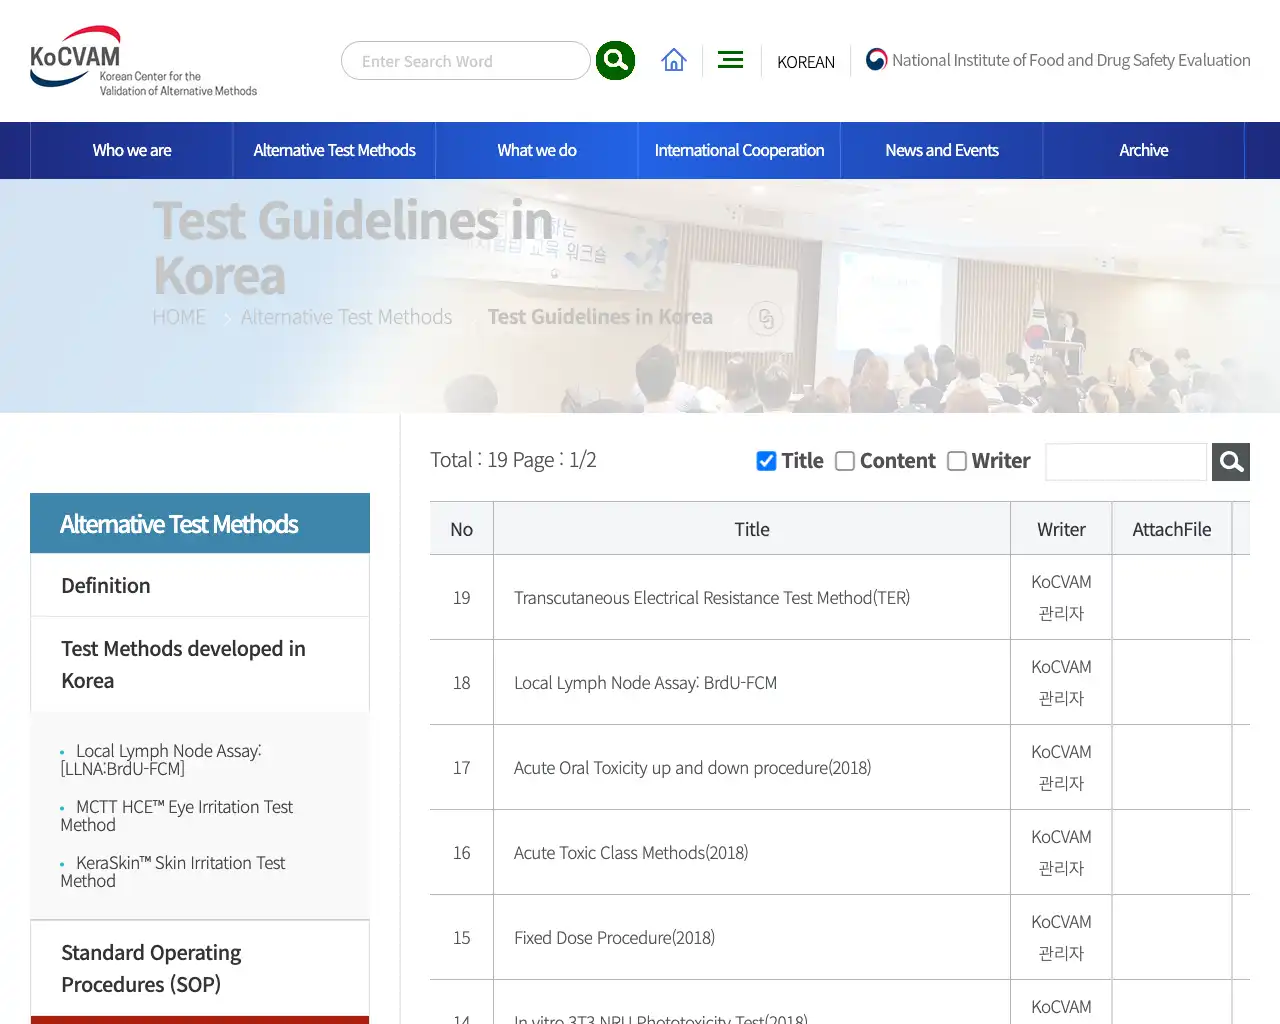
Task: Open the International Cooperation menu
Action: click(x=739, y=150)
